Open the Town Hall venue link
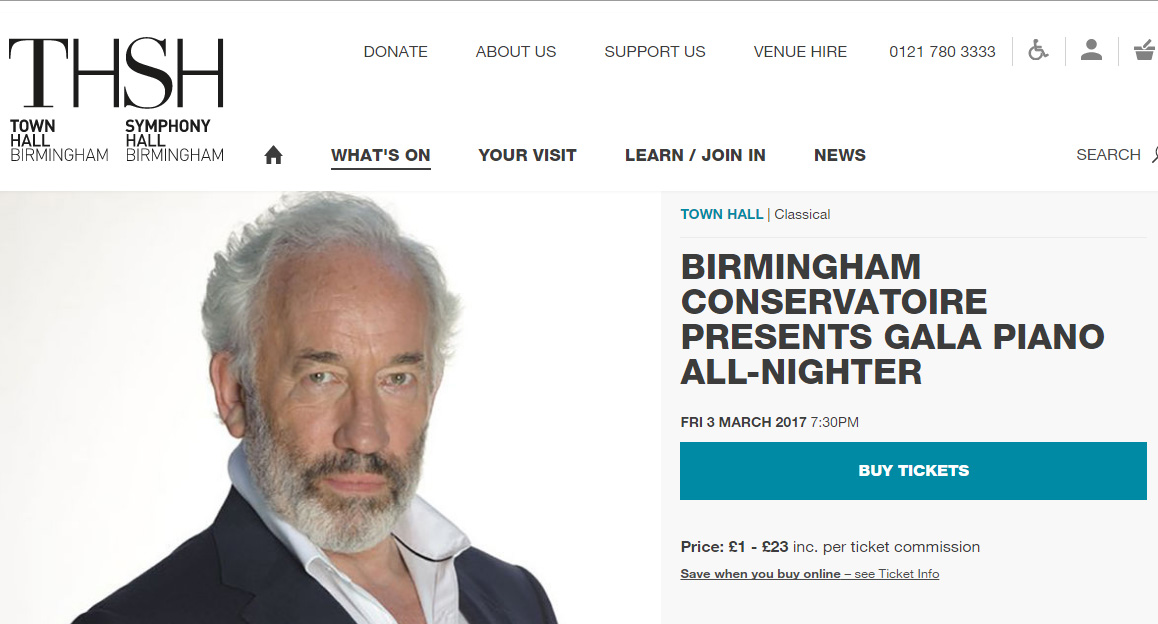The height and width of the screenshot is (624, 1158). tap(722, 214)
